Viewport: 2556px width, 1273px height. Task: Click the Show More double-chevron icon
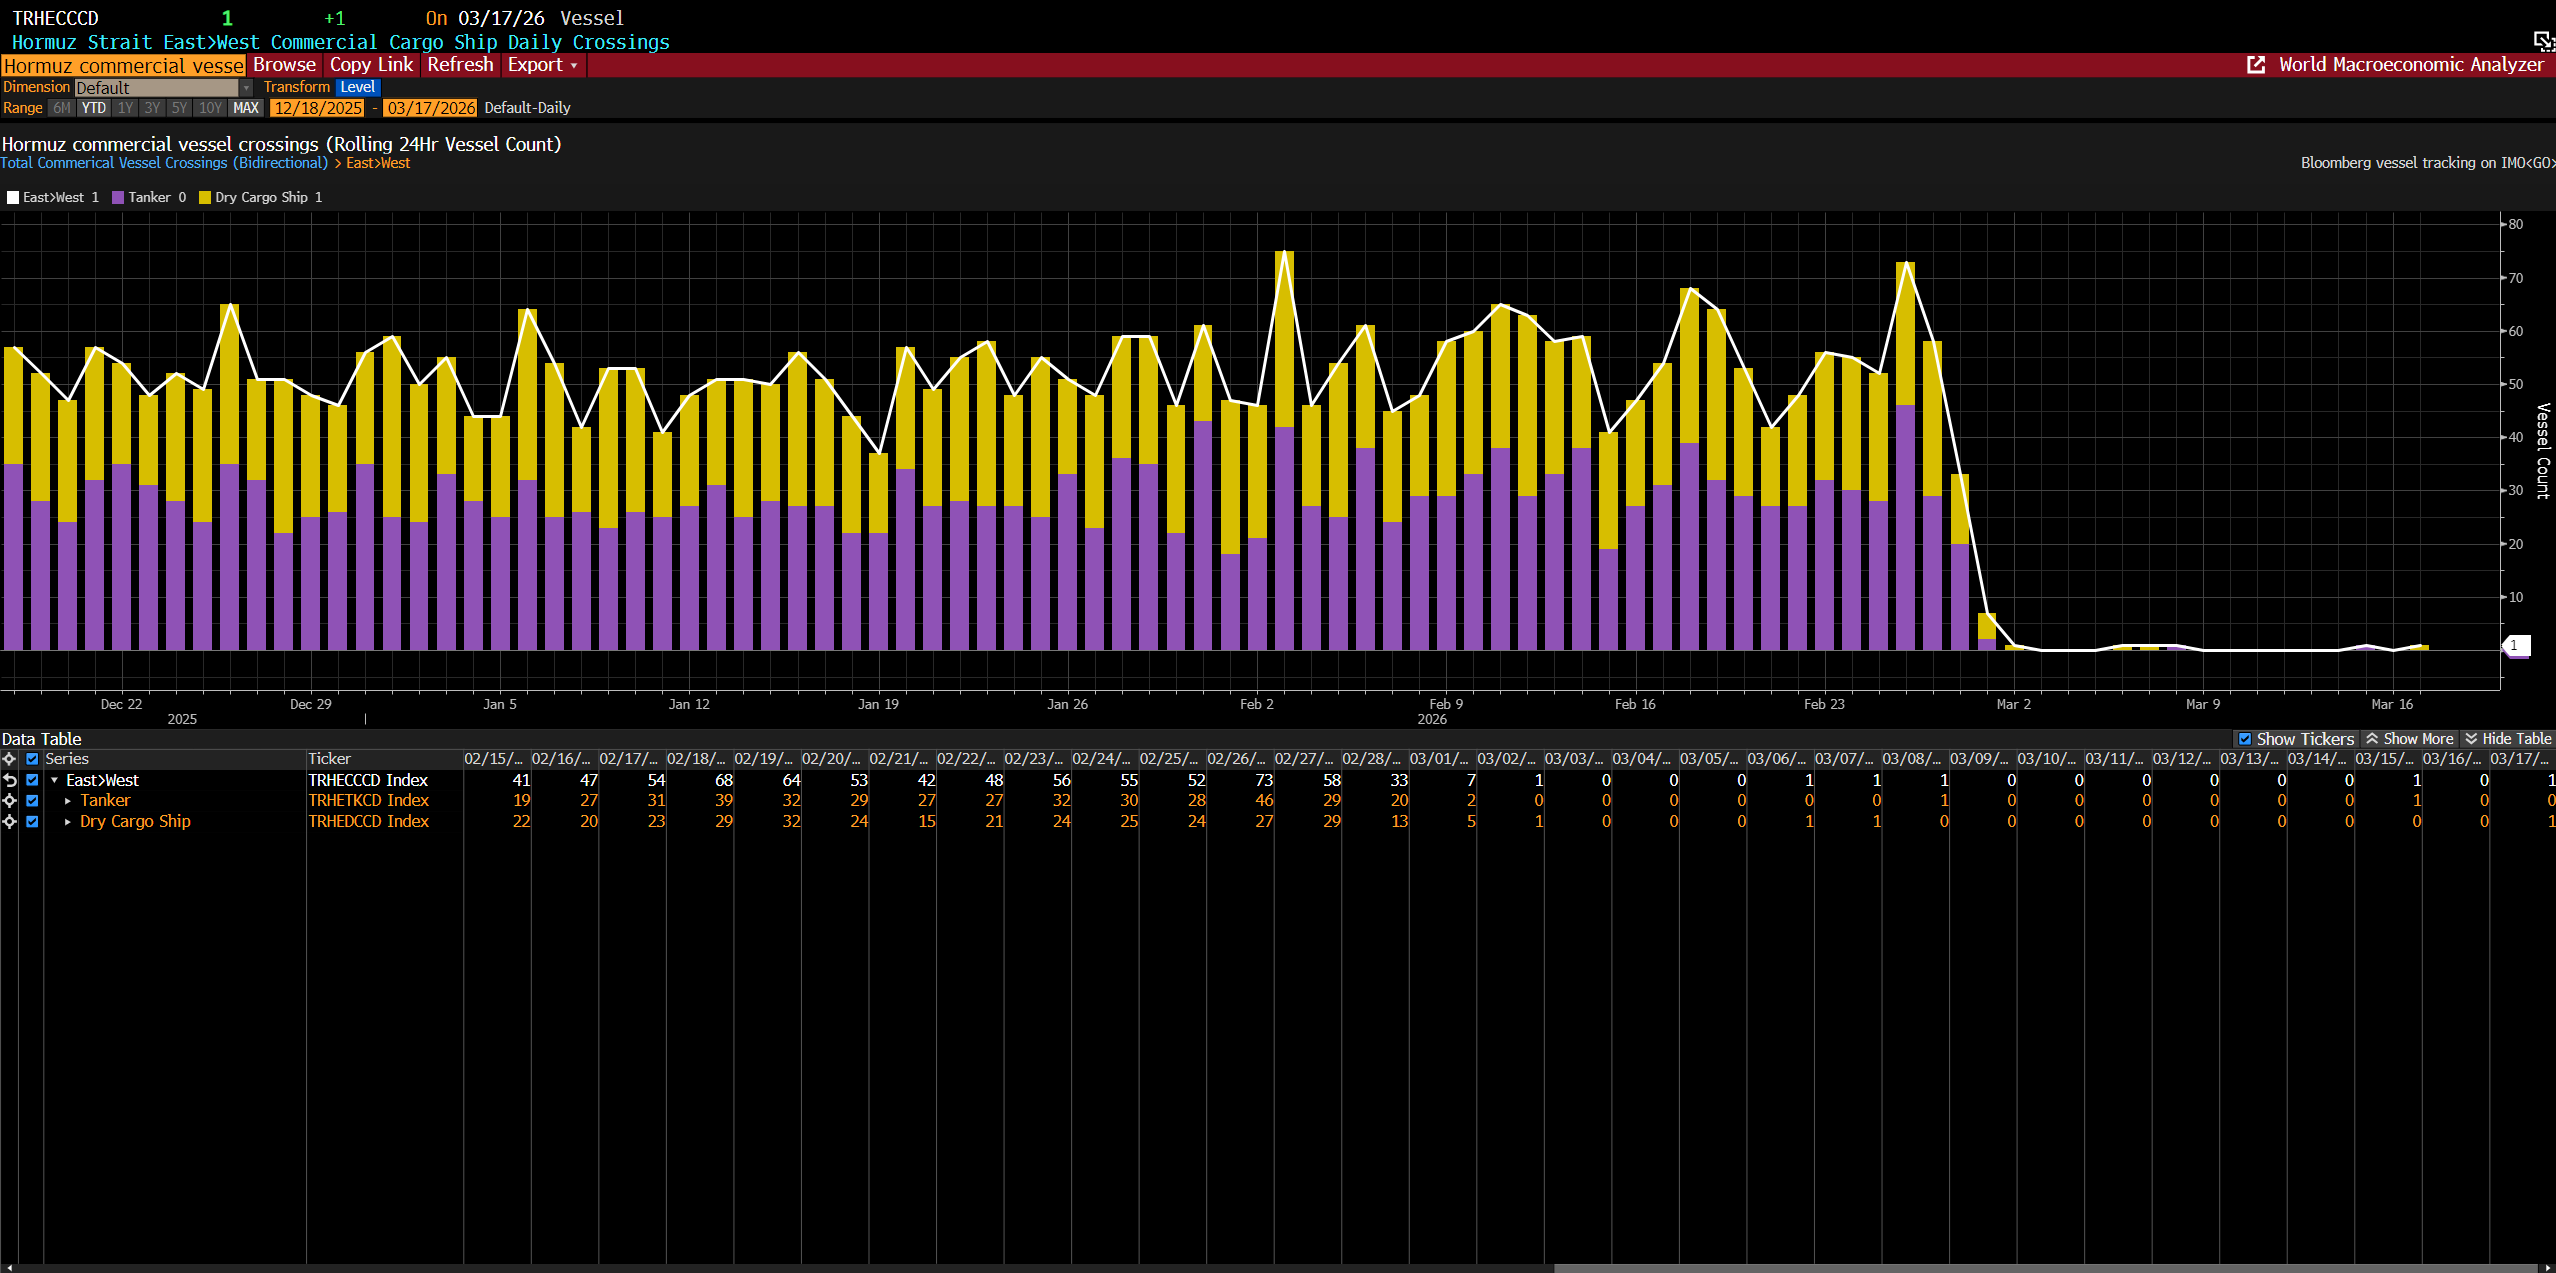point(2372,739)
